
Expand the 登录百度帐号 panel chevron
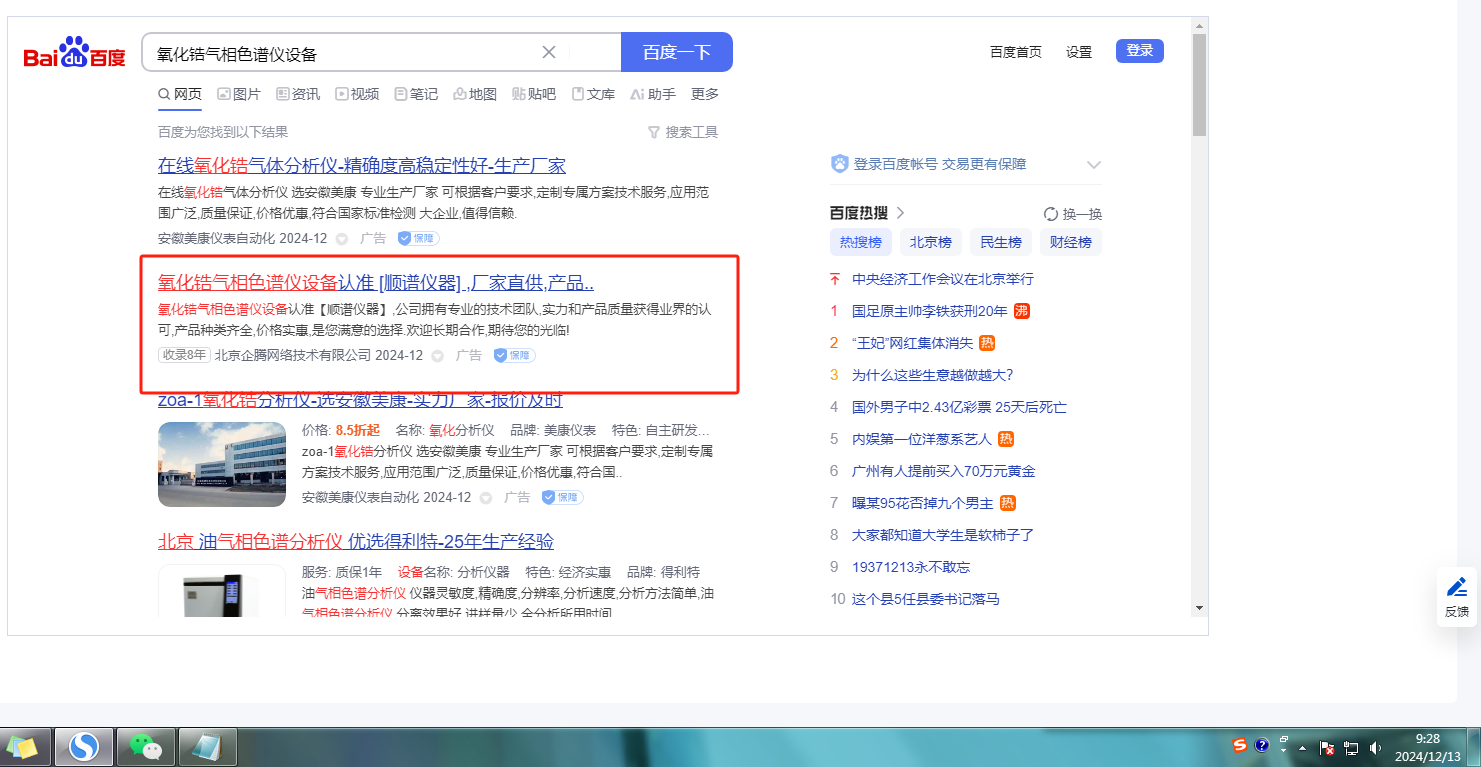[1093, 165]
